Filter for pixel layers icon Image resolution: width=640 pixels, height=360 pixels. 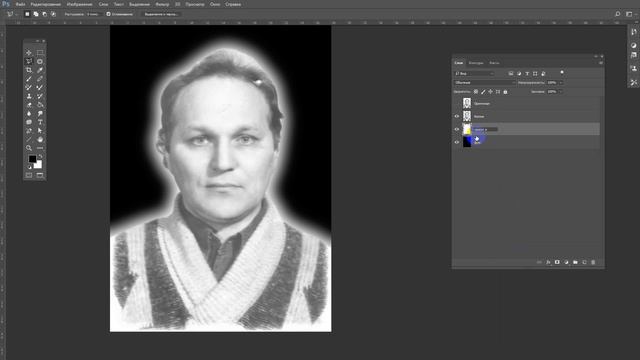point(511,73)
